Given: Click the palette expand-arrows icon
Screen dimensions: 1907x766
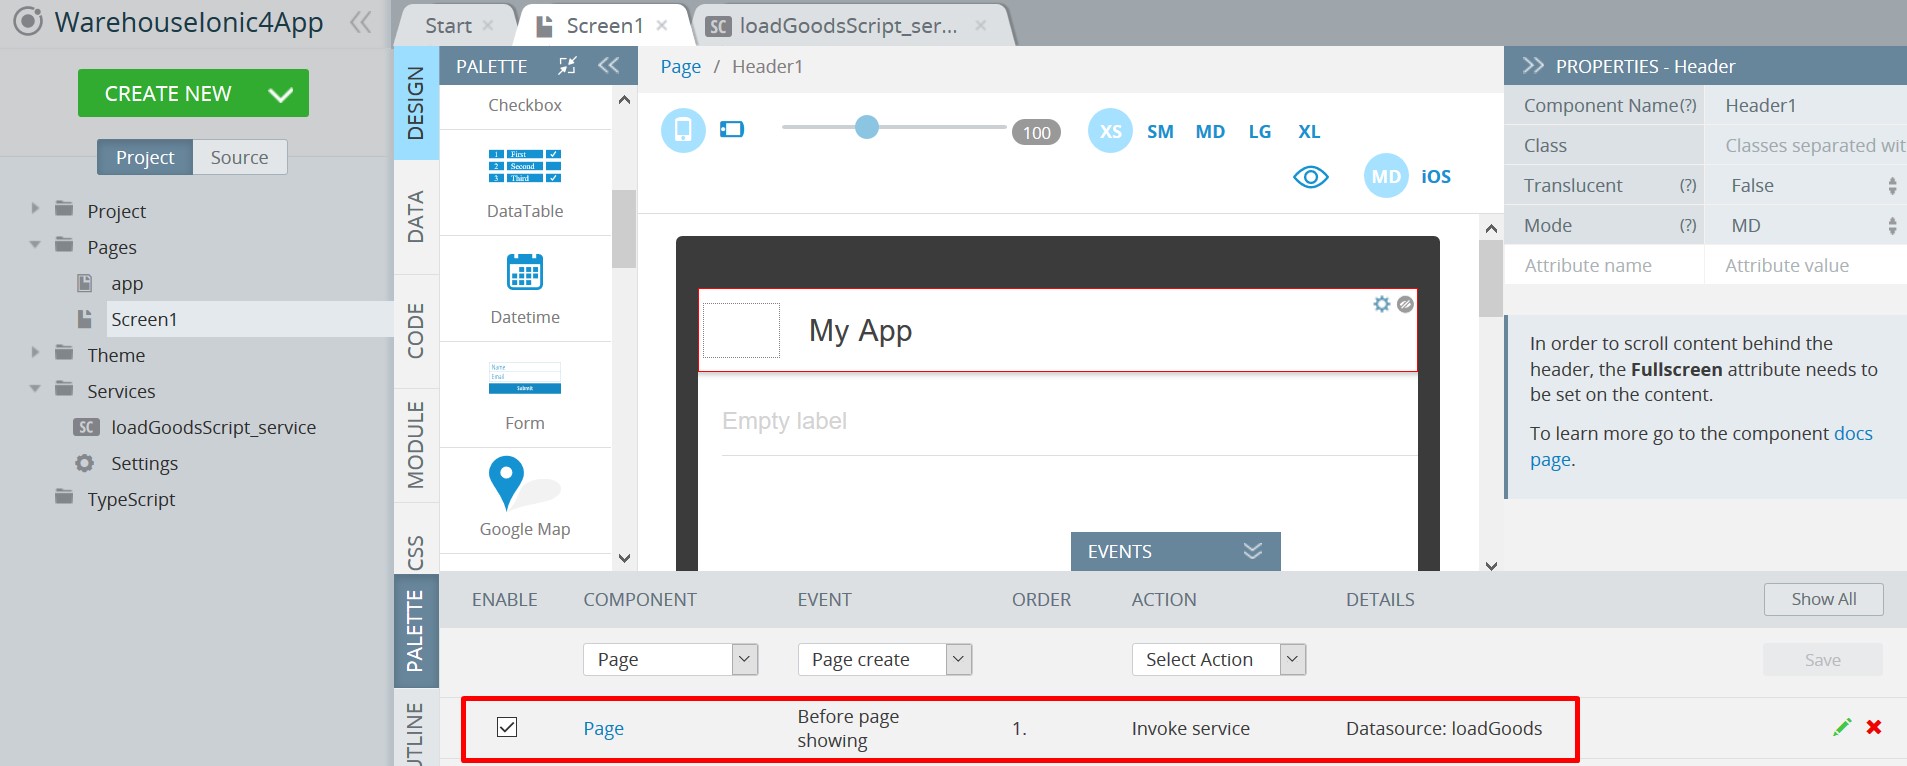Looking at the screenshot, I should pyautogui.click(x=567, y=66).
